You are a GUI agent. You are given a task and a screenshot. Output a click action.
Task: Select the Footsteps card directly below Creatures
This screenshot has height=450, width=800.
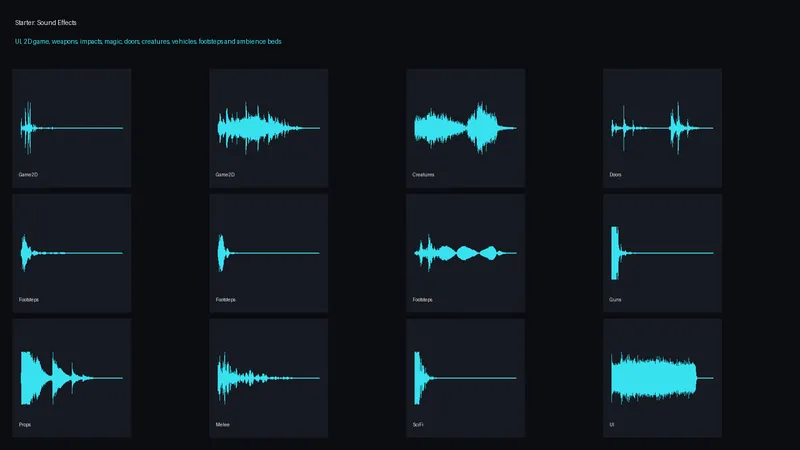pos(465,253)
